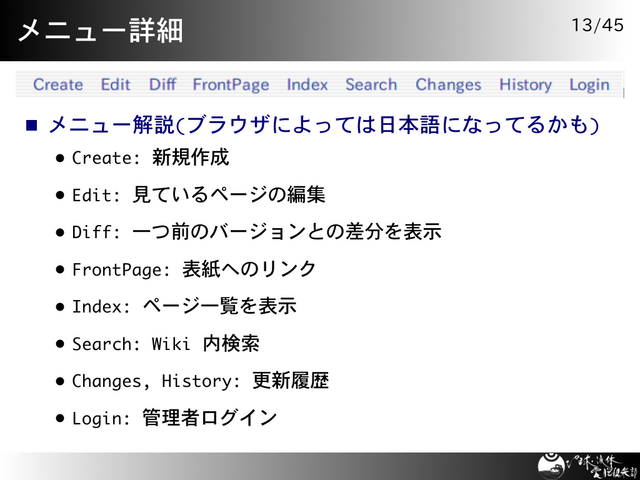This screenshot has width=640, height=480.
Task: Click the 13/45 page number indicator
Action: tap(597, 25)
